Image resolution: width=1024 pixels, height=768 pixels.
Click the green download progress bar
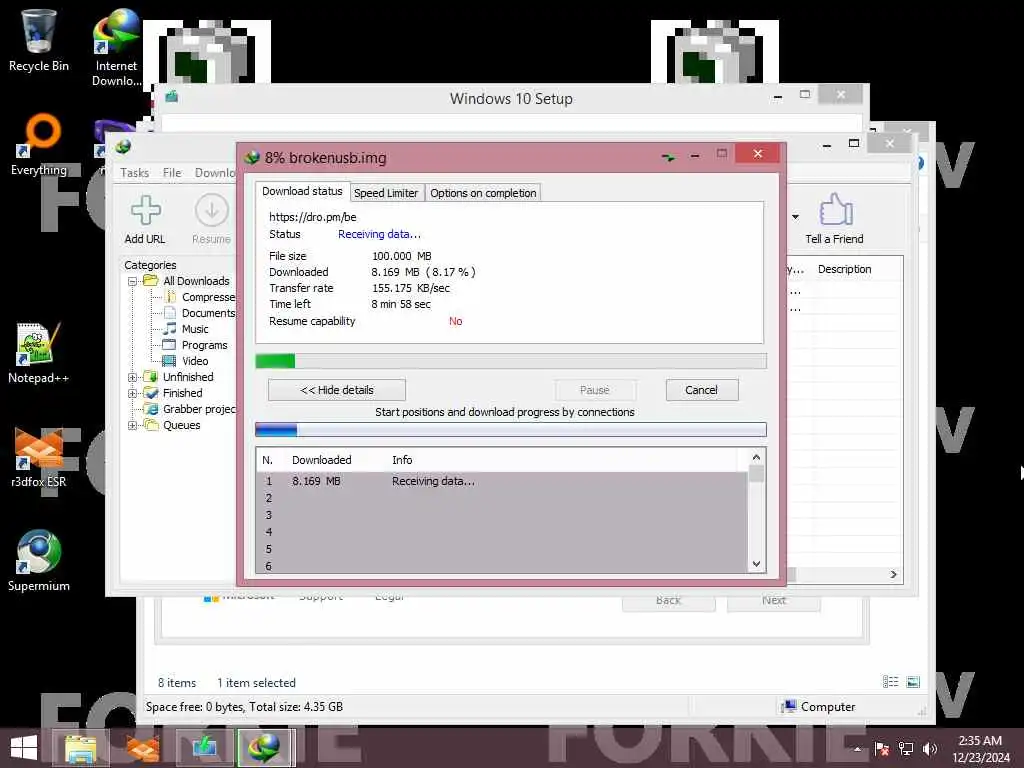[x=511, y=361]
